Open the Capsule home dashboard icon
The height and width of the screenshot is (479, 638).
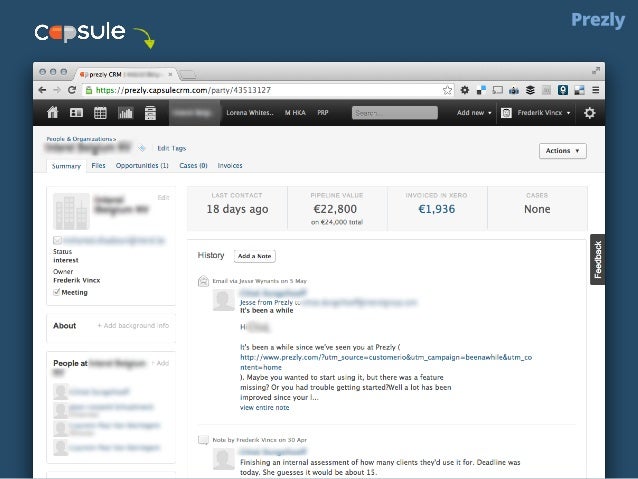[x=52, y=112]
